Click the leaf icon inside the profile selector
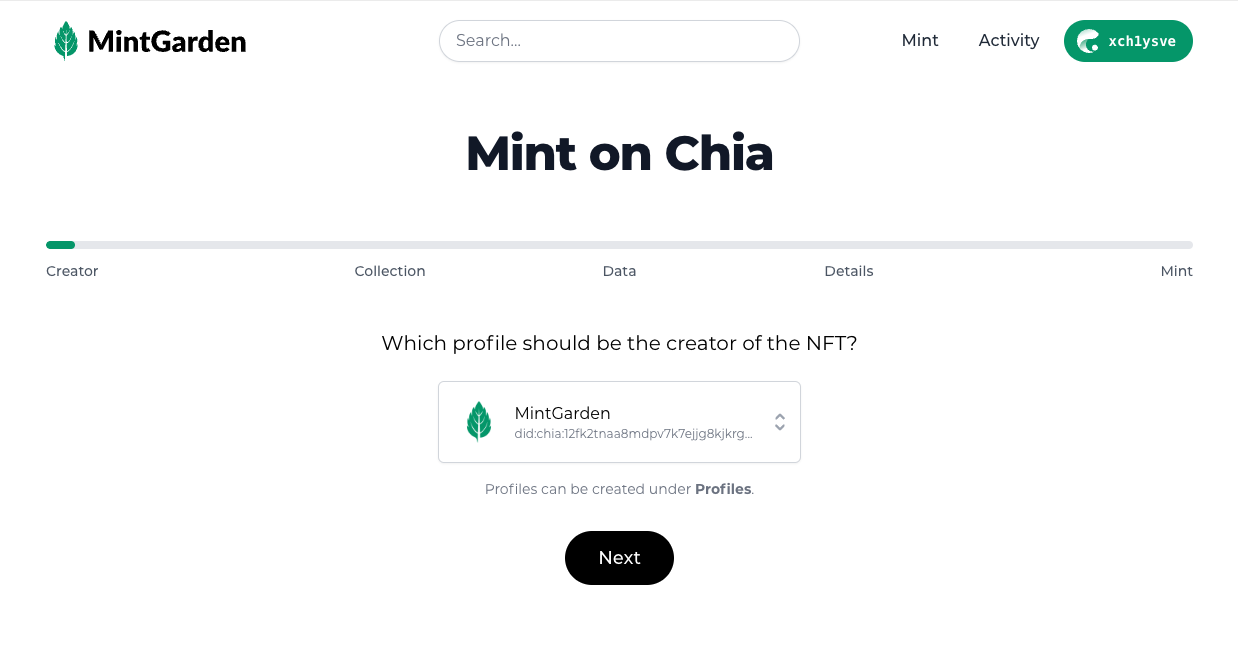This screenshot has height=645, width=1238. (x=479, y=420)
